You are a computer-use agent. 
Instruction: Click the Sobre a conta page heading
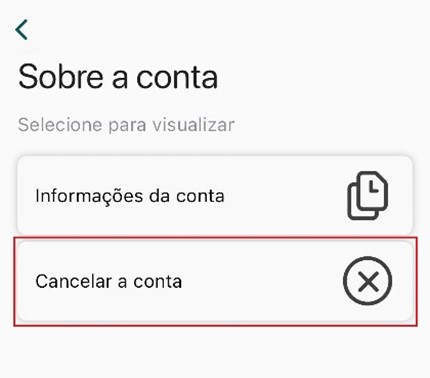click(118, 77)
